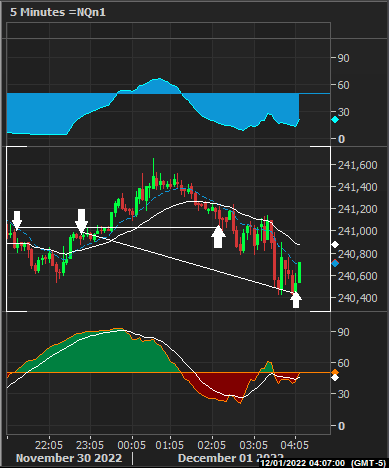389x468 pixels.
Task: Click the 241,400 price axis label
Action: pyautogui.click(x=358, y=187)
